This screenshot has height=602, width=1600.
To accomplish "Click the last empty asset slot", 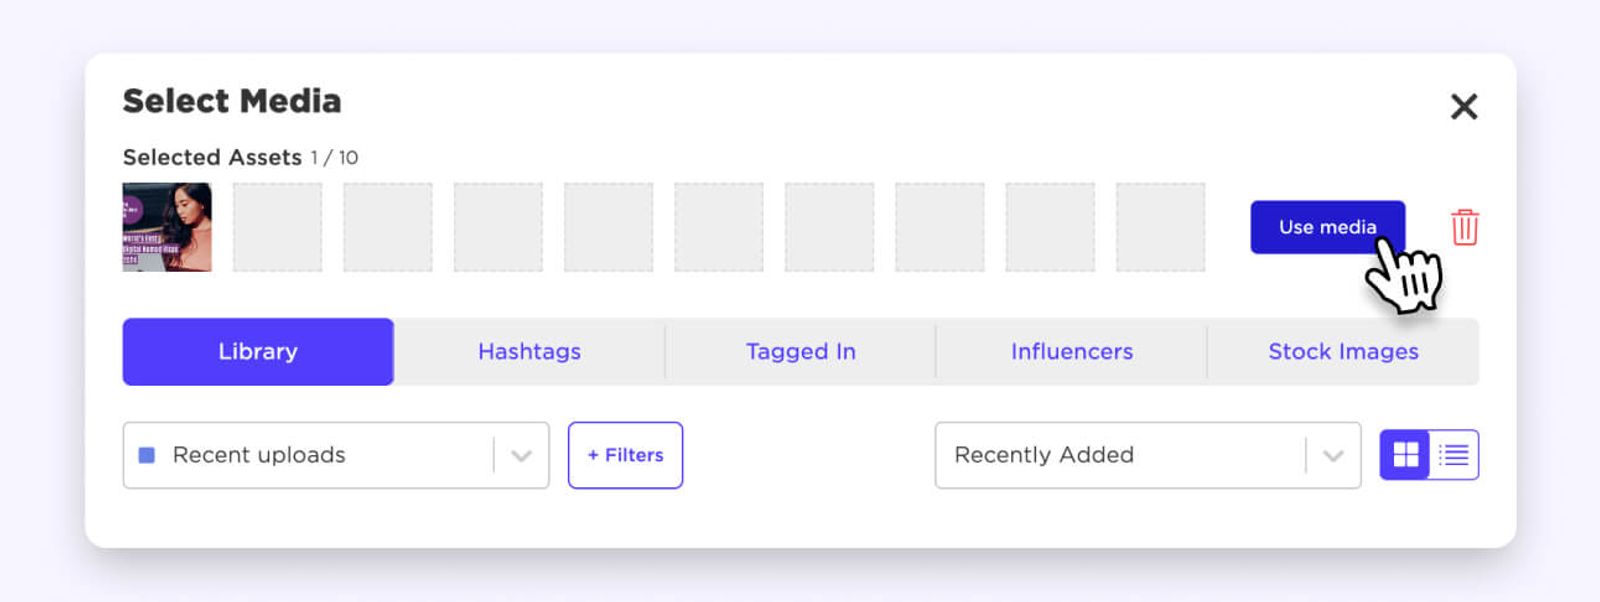I will tap(1160, 227).
